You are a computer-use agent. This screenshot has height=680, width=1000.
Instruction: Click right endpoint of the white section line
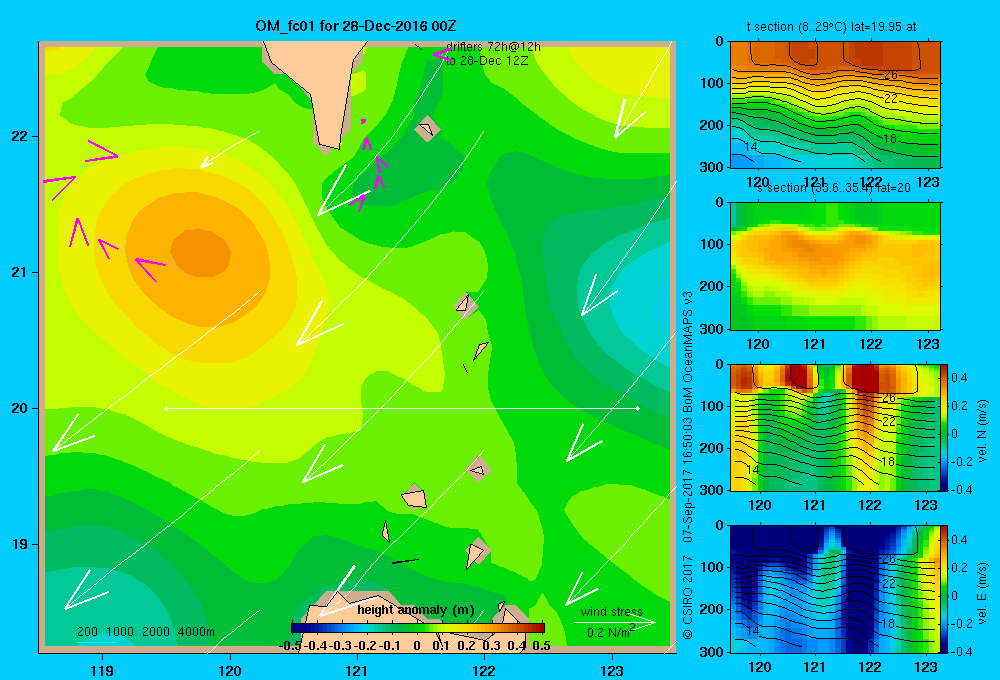638,408
